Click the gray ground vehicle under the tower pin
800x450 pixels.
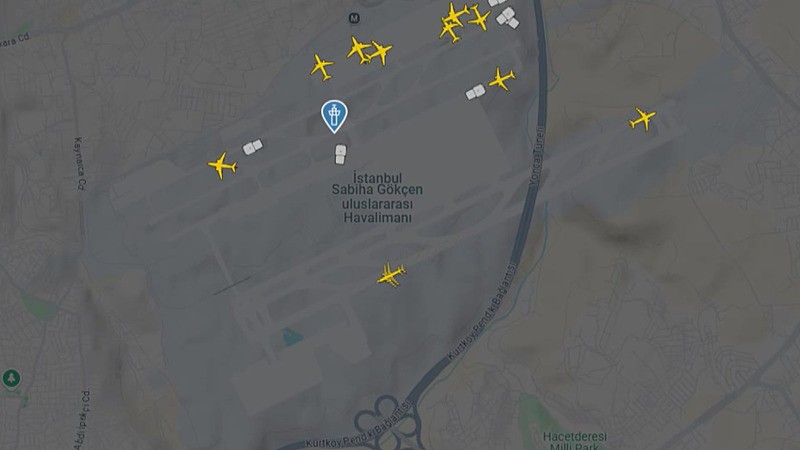pyautogui.click(x=341, y=155)
